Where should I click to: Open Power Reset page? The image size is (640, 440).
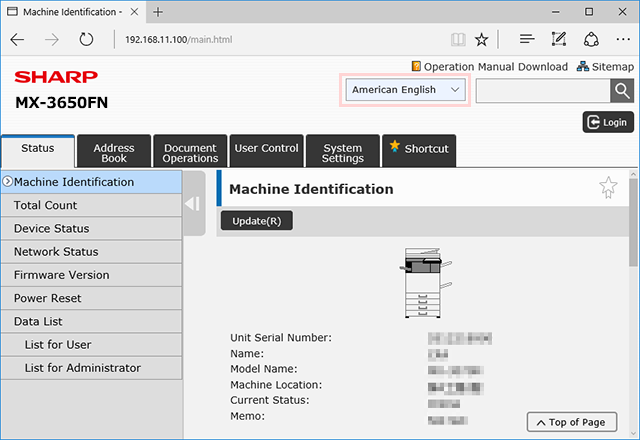91,298
